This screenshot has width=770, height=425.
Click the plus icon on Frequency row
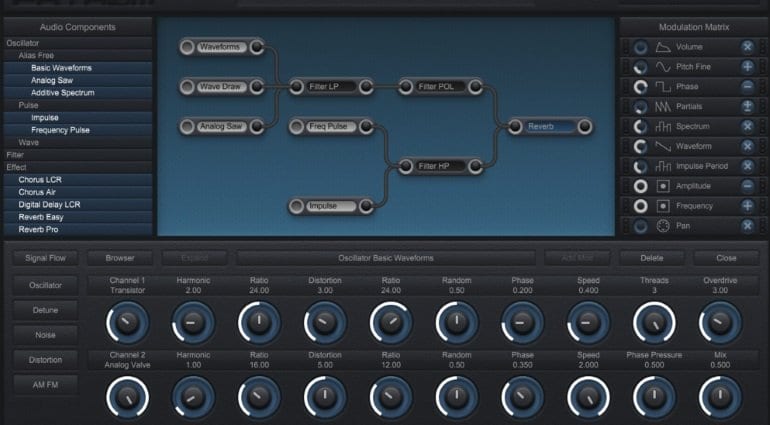[x=747, y=206]
